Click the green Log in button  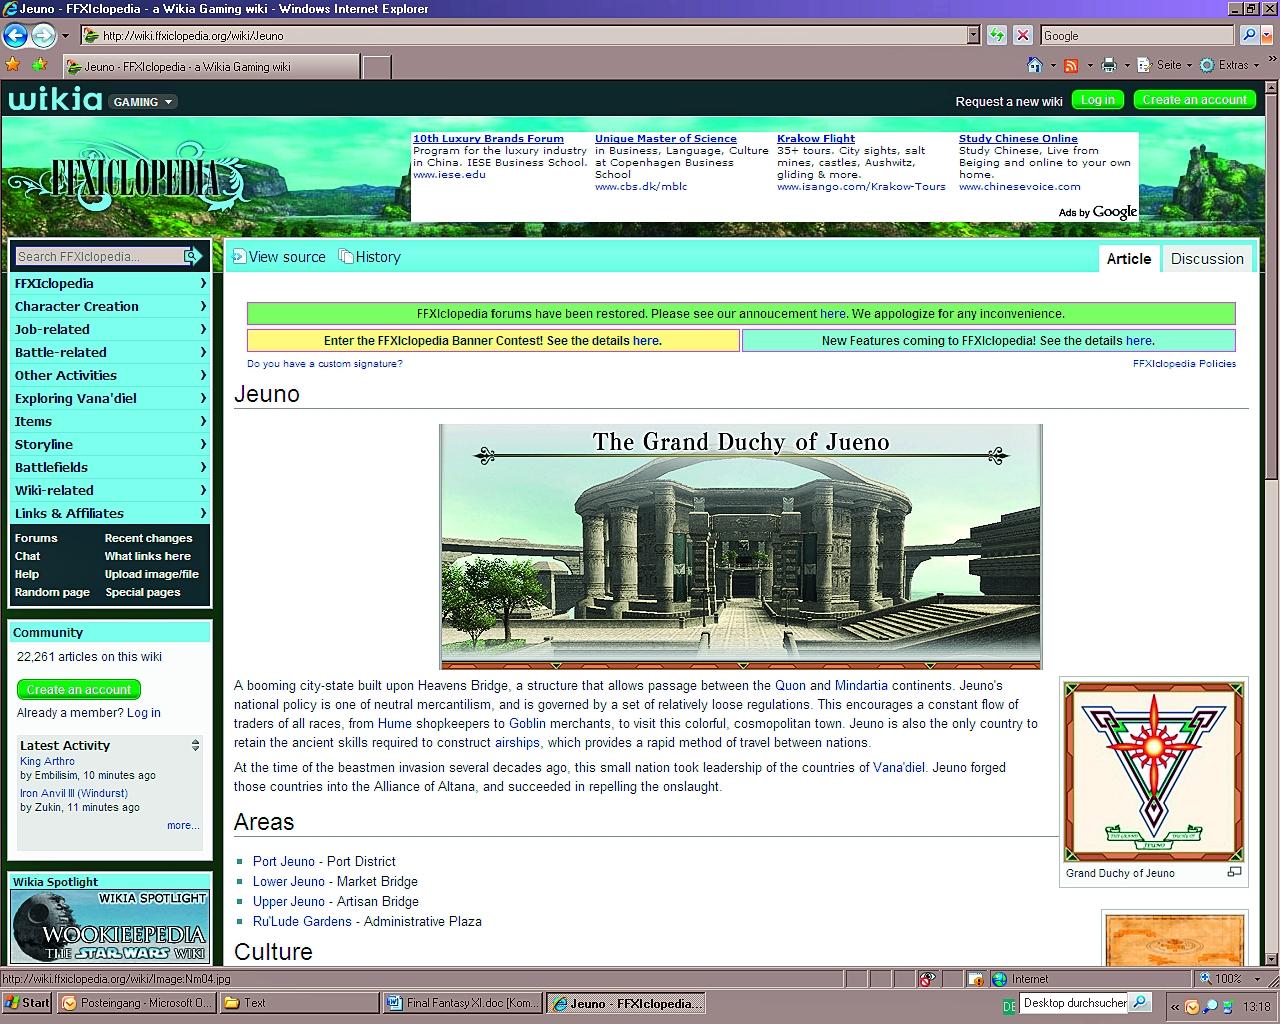click(1097, 100)
